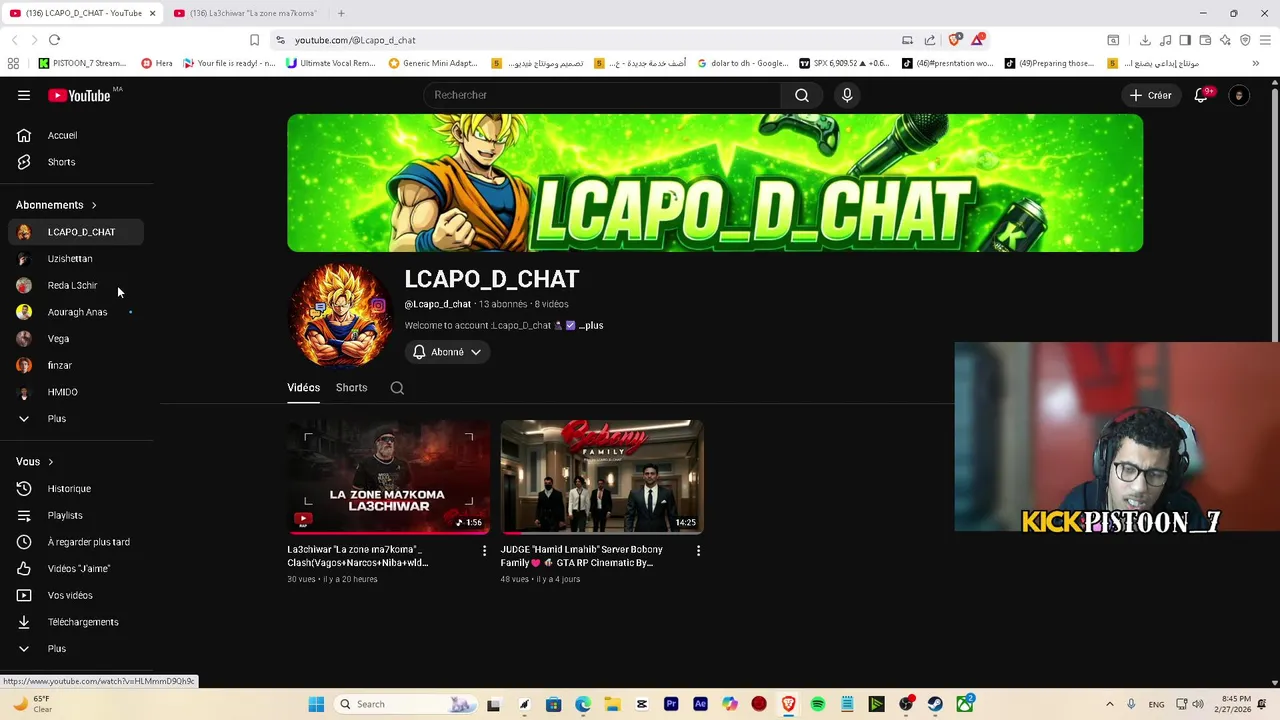Share this page icon in address bar
The height and width of the screenshot is (720, 1280).
930,40
